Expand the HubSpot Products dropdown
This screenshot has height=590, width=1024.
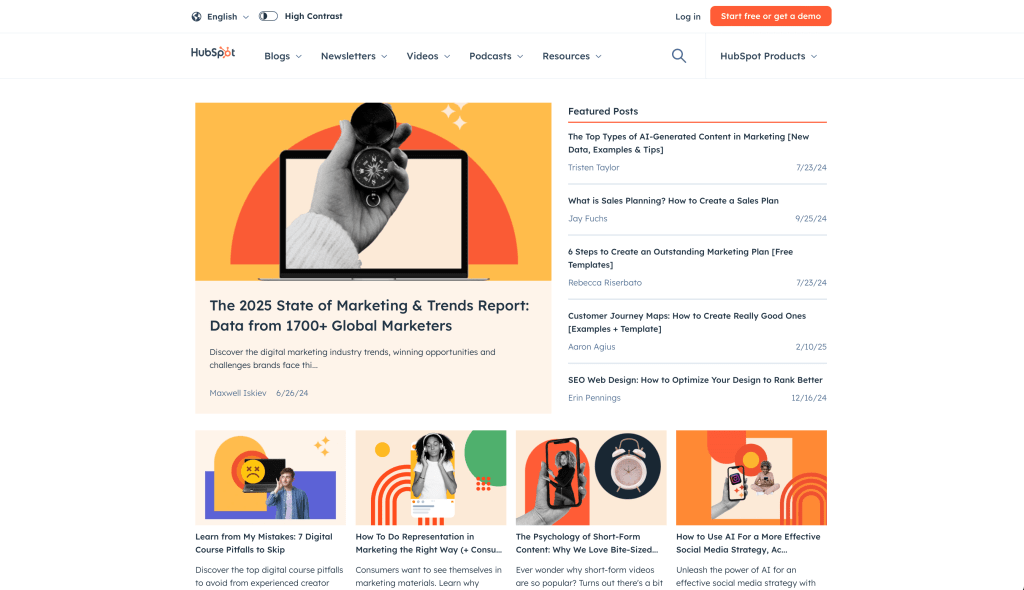pyautogui.click(x=768, y=56)
